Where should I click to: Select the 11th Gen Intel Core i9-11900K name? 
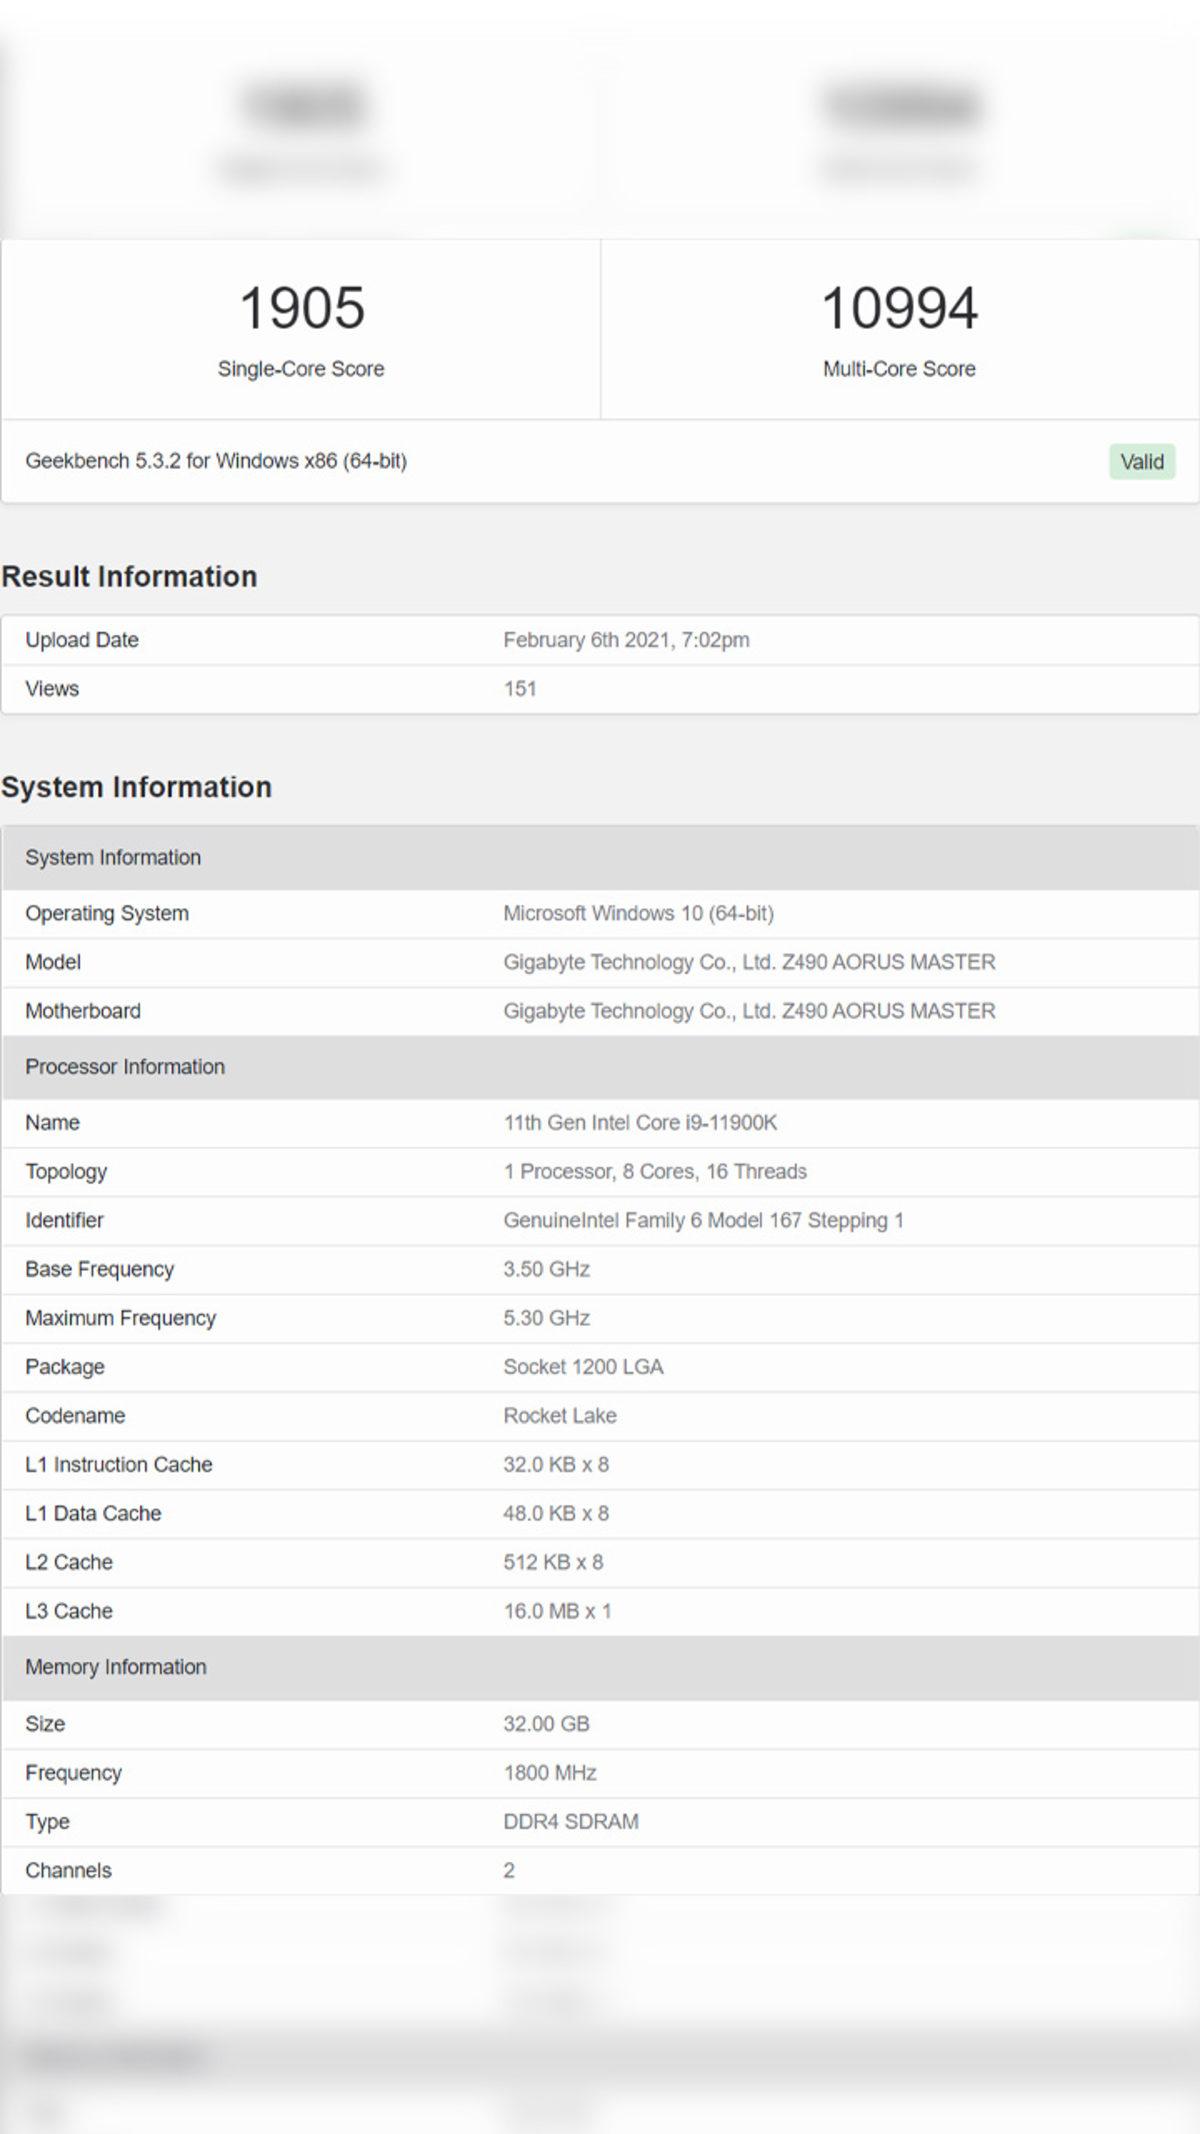tap(640, 1123)
